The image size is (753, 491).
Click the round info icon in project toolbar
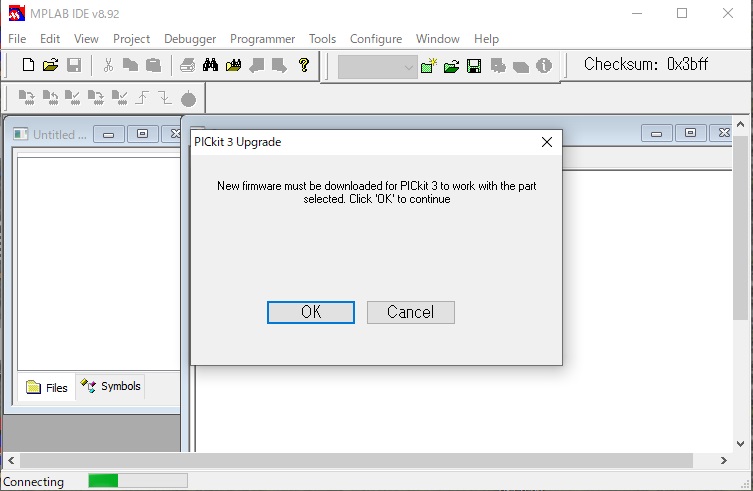tap(544, 65)
